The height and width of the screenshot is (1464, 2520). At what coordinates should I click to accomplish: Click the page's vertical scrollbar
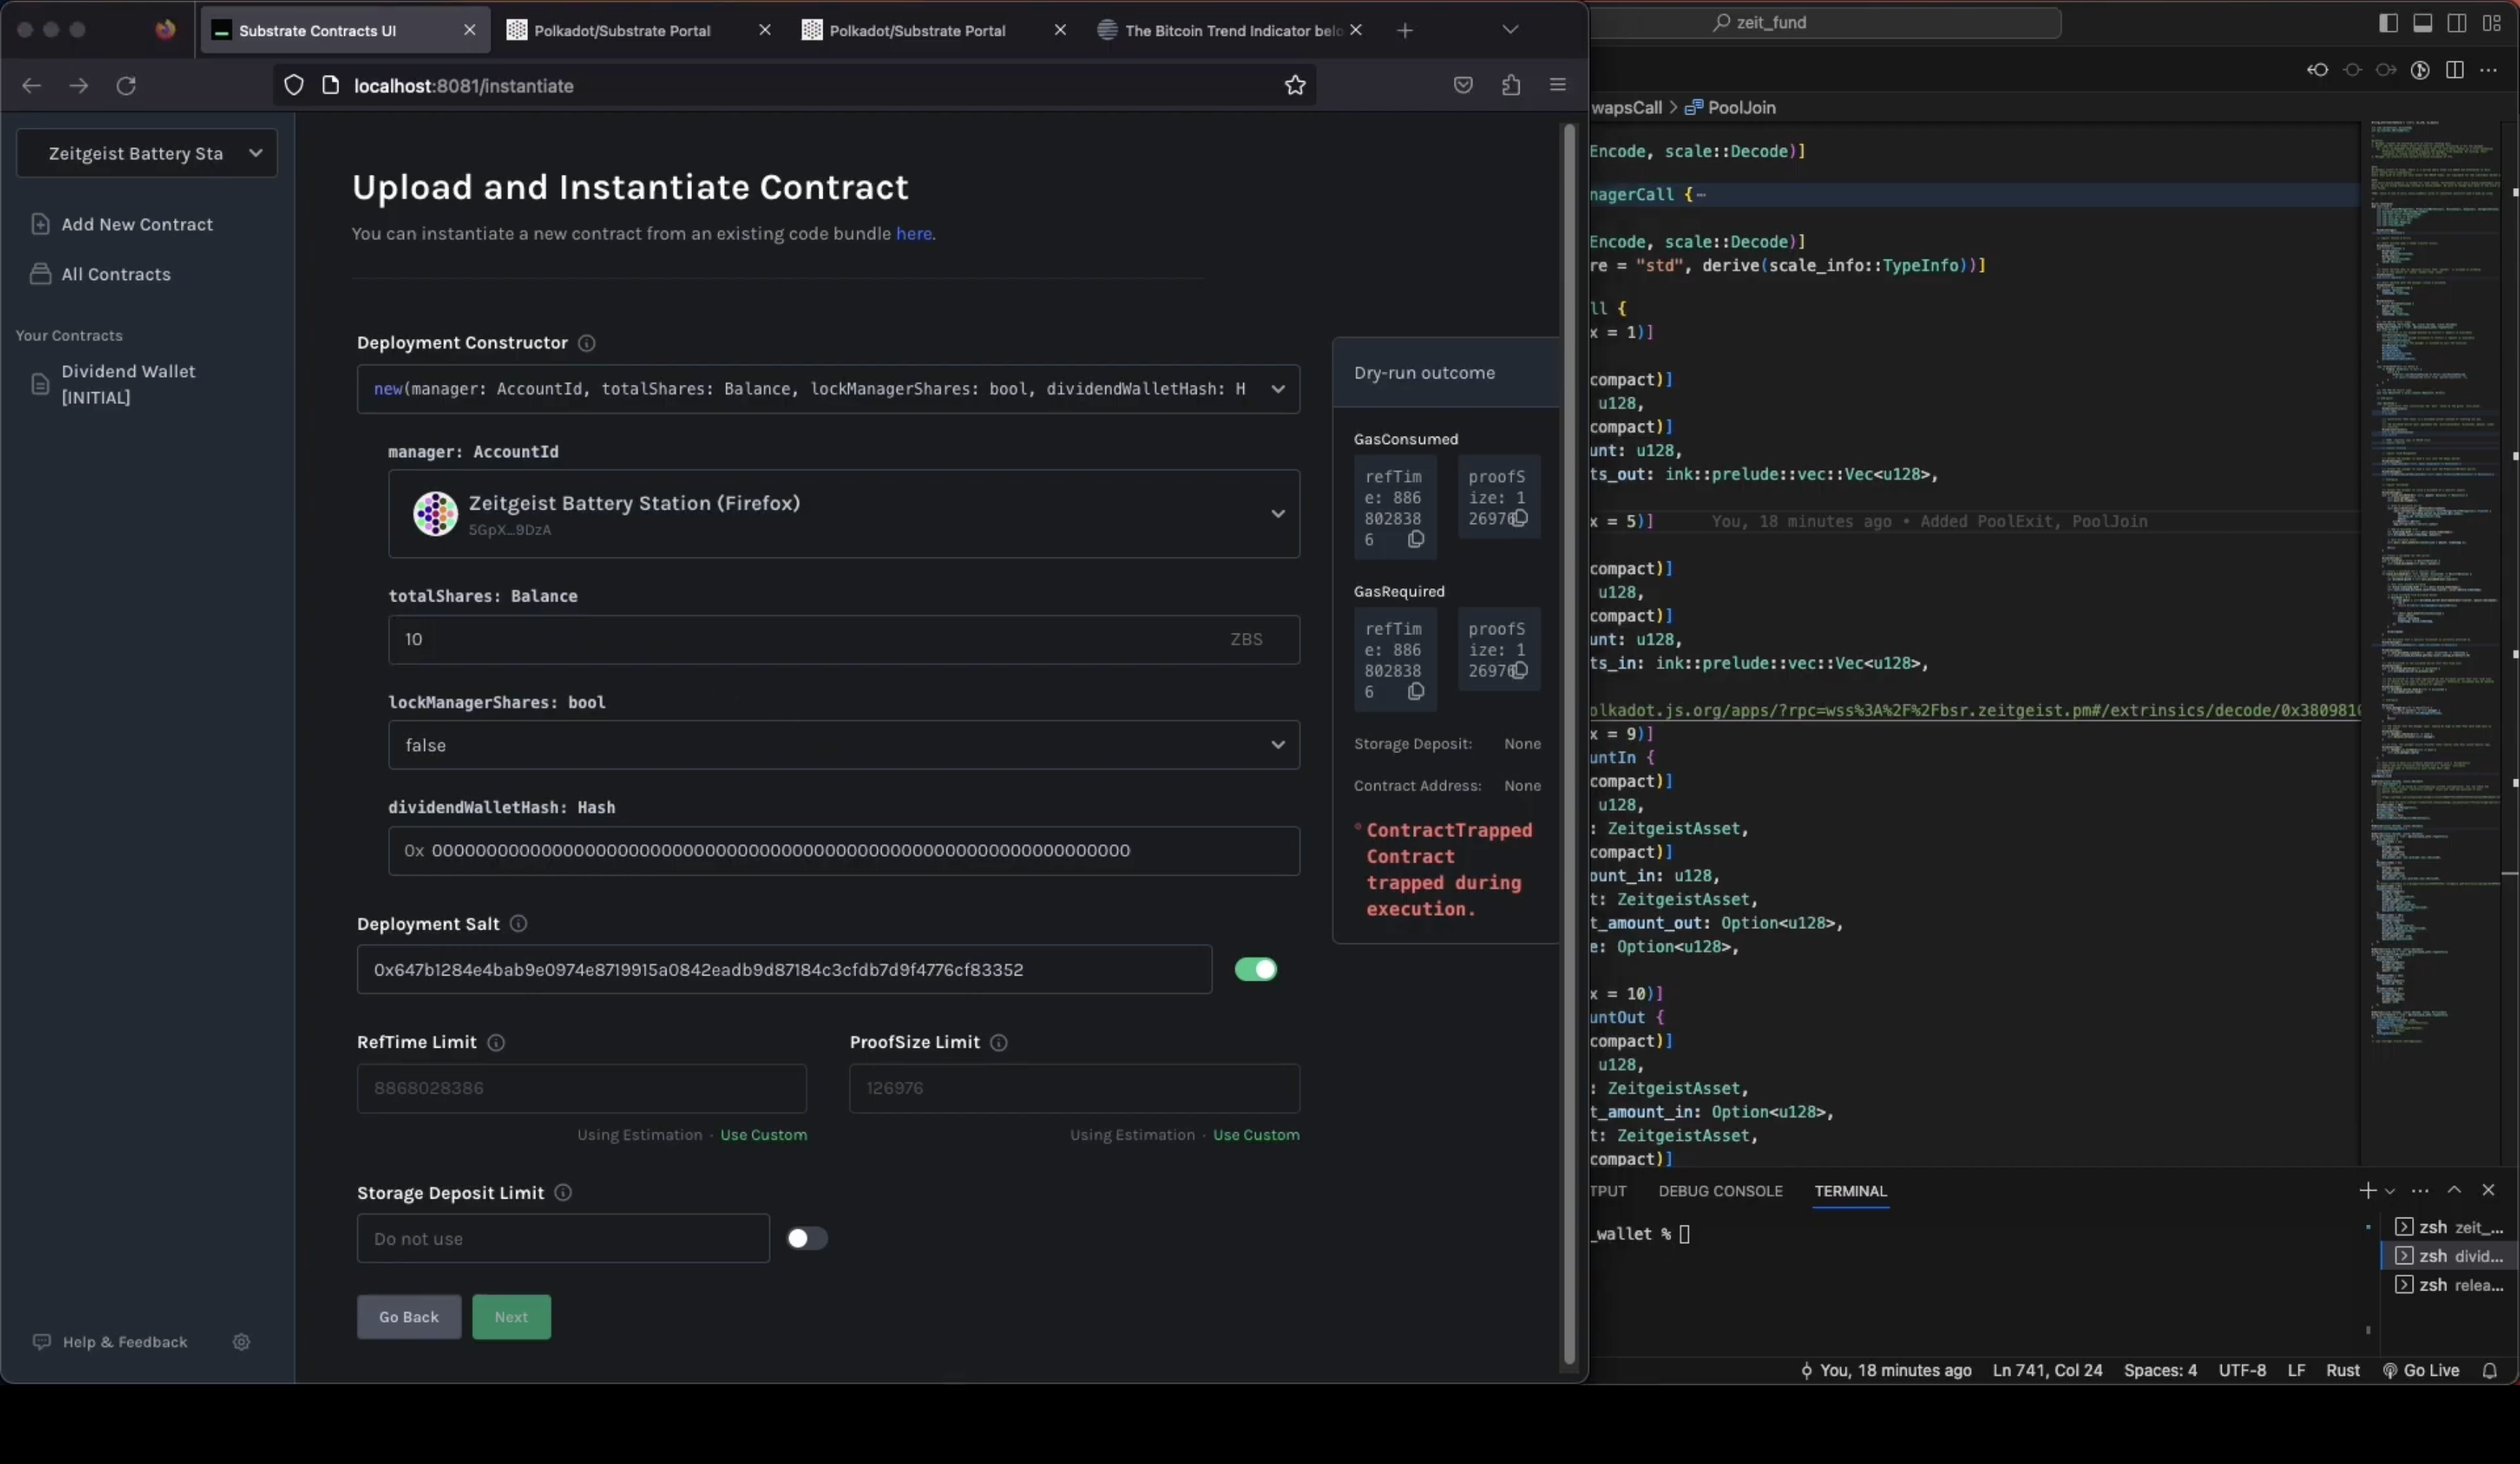tap(1569, 740)
